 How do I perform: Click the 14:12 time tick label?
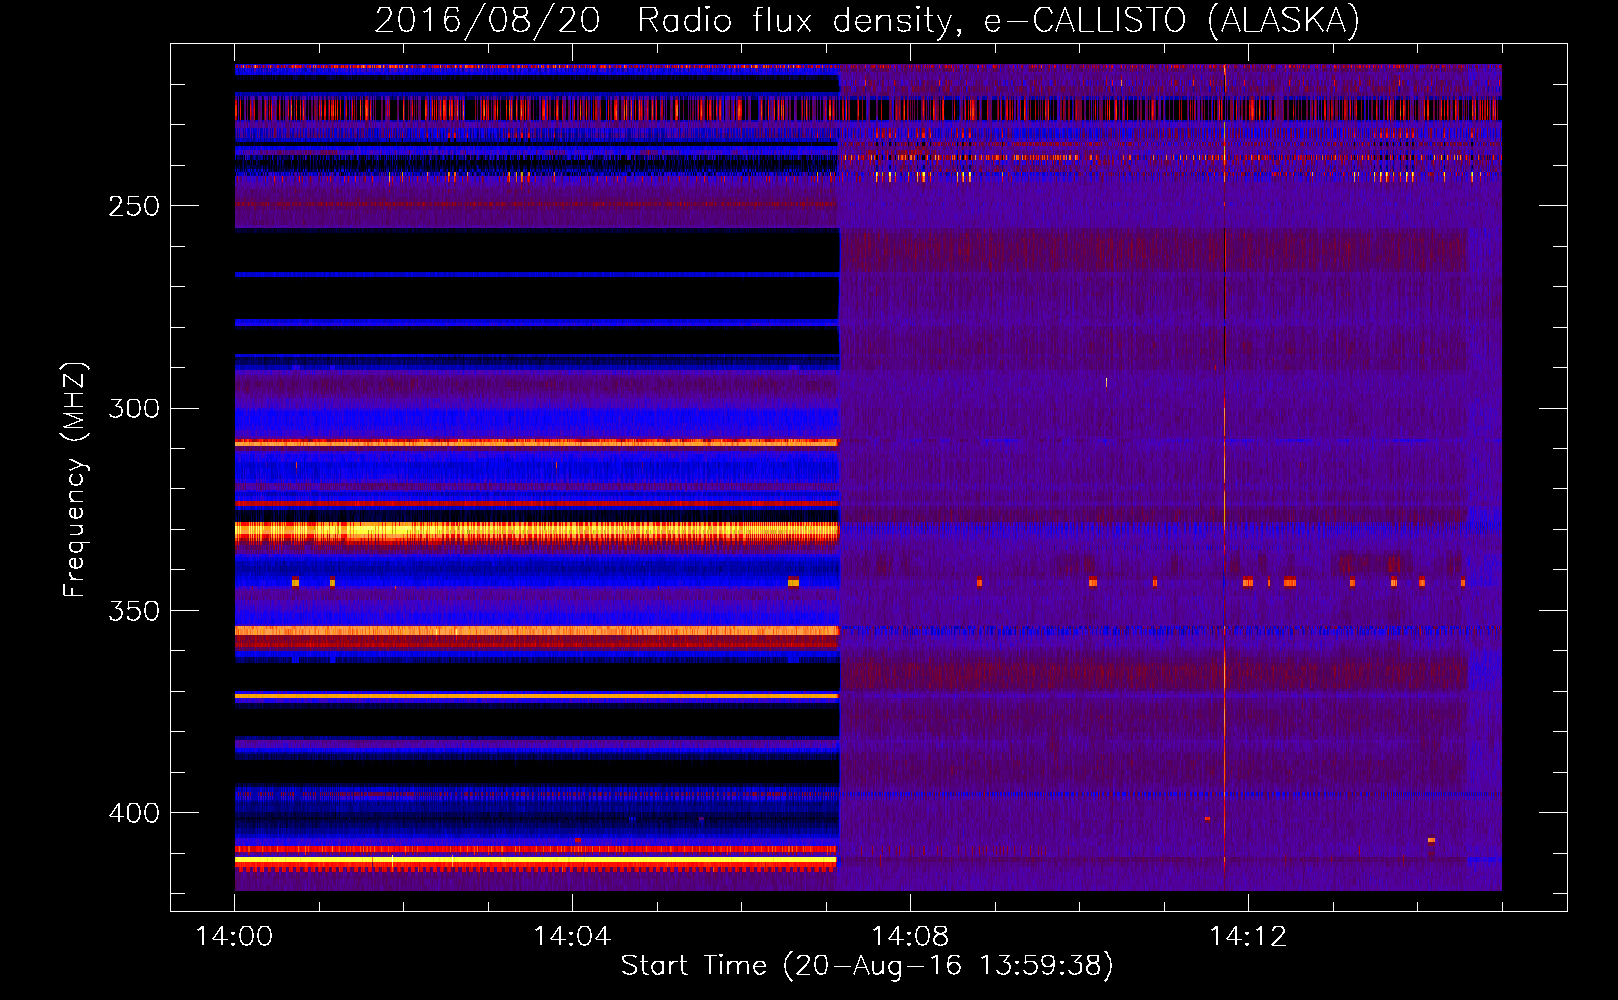tap(1248, 936)
